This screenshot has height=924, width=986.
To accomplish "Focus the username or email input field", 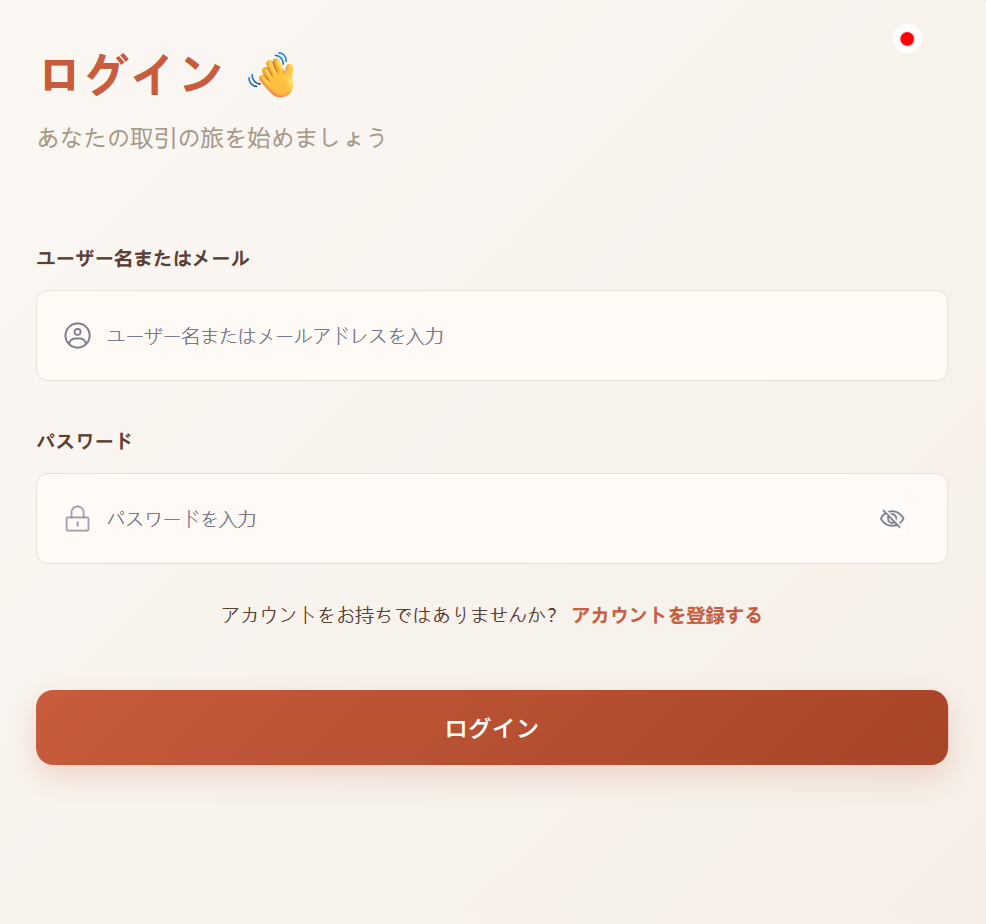I will [520, 336].
